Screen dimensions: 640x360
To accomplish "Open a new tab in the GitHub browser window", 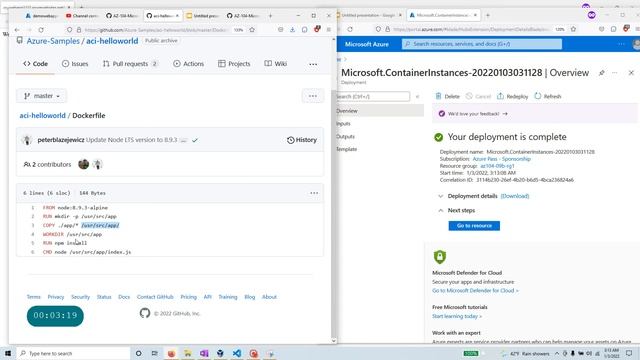I will point(270,16).
